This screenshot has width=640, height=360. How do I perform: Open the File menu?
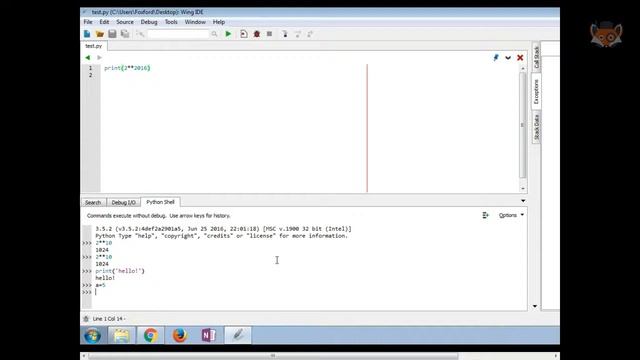(x=88, y=22)
